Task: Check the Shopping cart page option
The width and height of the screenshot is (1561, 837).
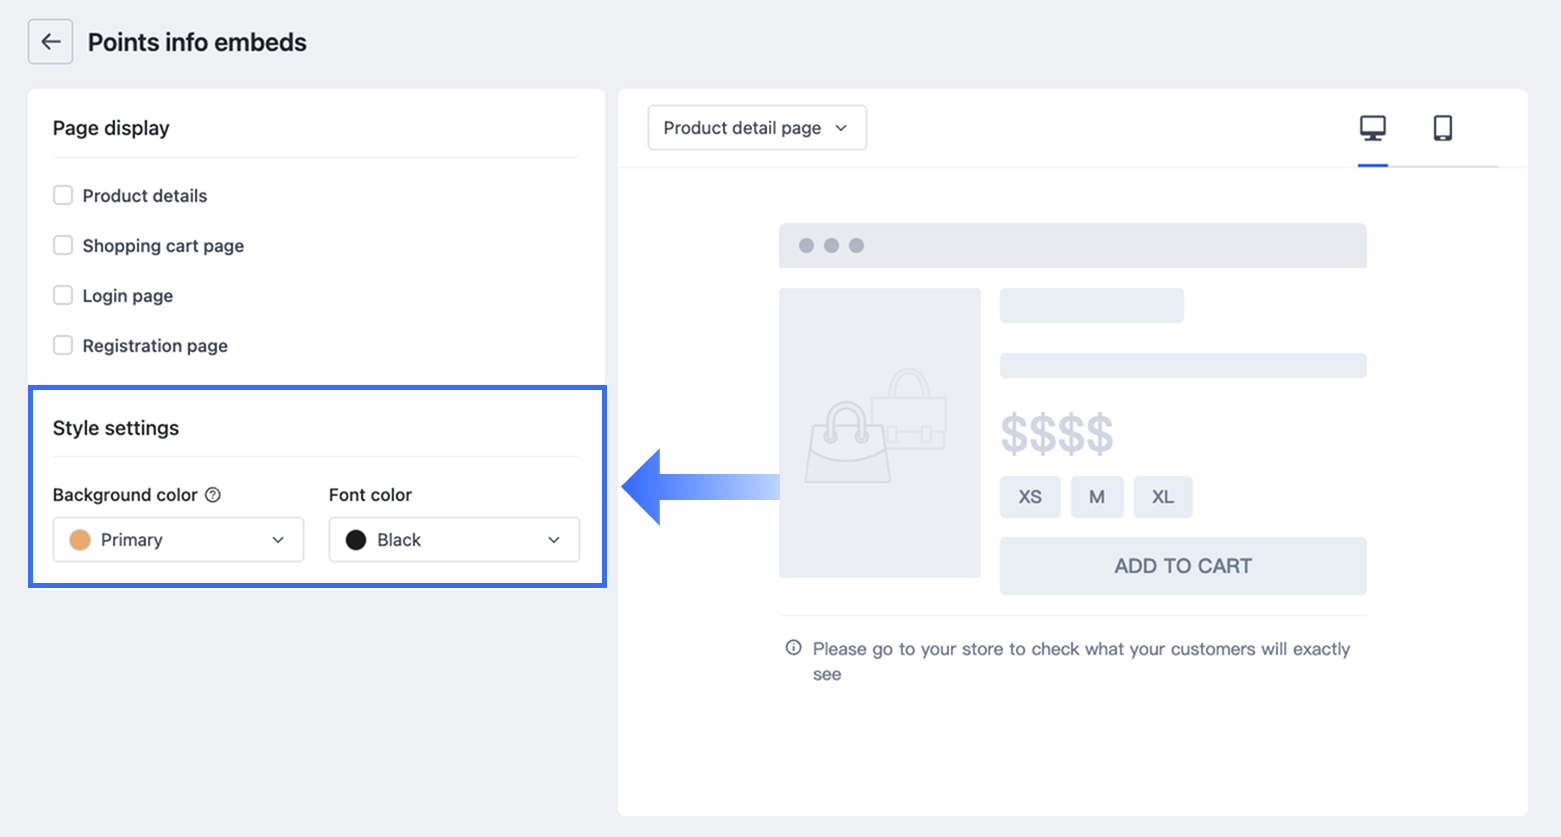Action: click(x=63, y=245)
